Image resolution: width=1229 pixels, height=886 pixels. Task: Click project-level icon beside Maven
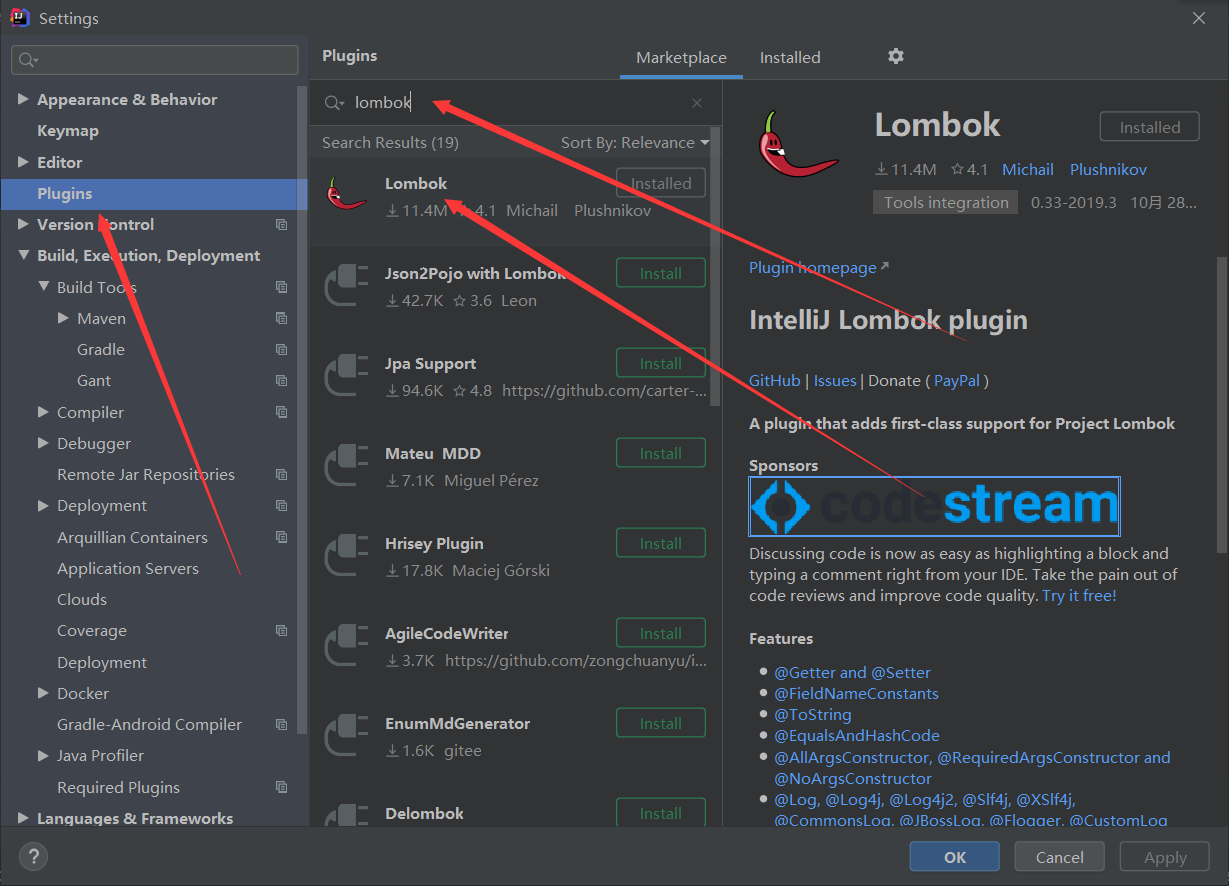click(x=281, y=319)
